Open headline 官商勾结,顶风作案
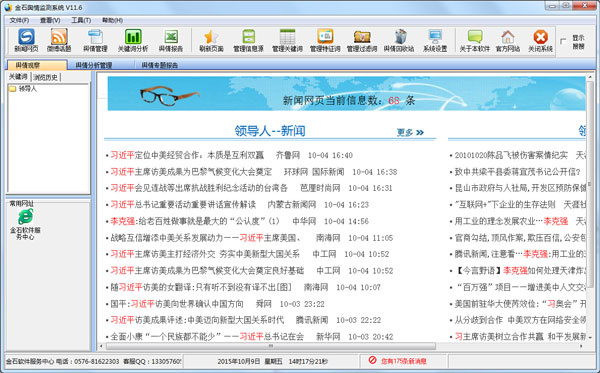The image size is (600, 373). [x=520, y=238]
